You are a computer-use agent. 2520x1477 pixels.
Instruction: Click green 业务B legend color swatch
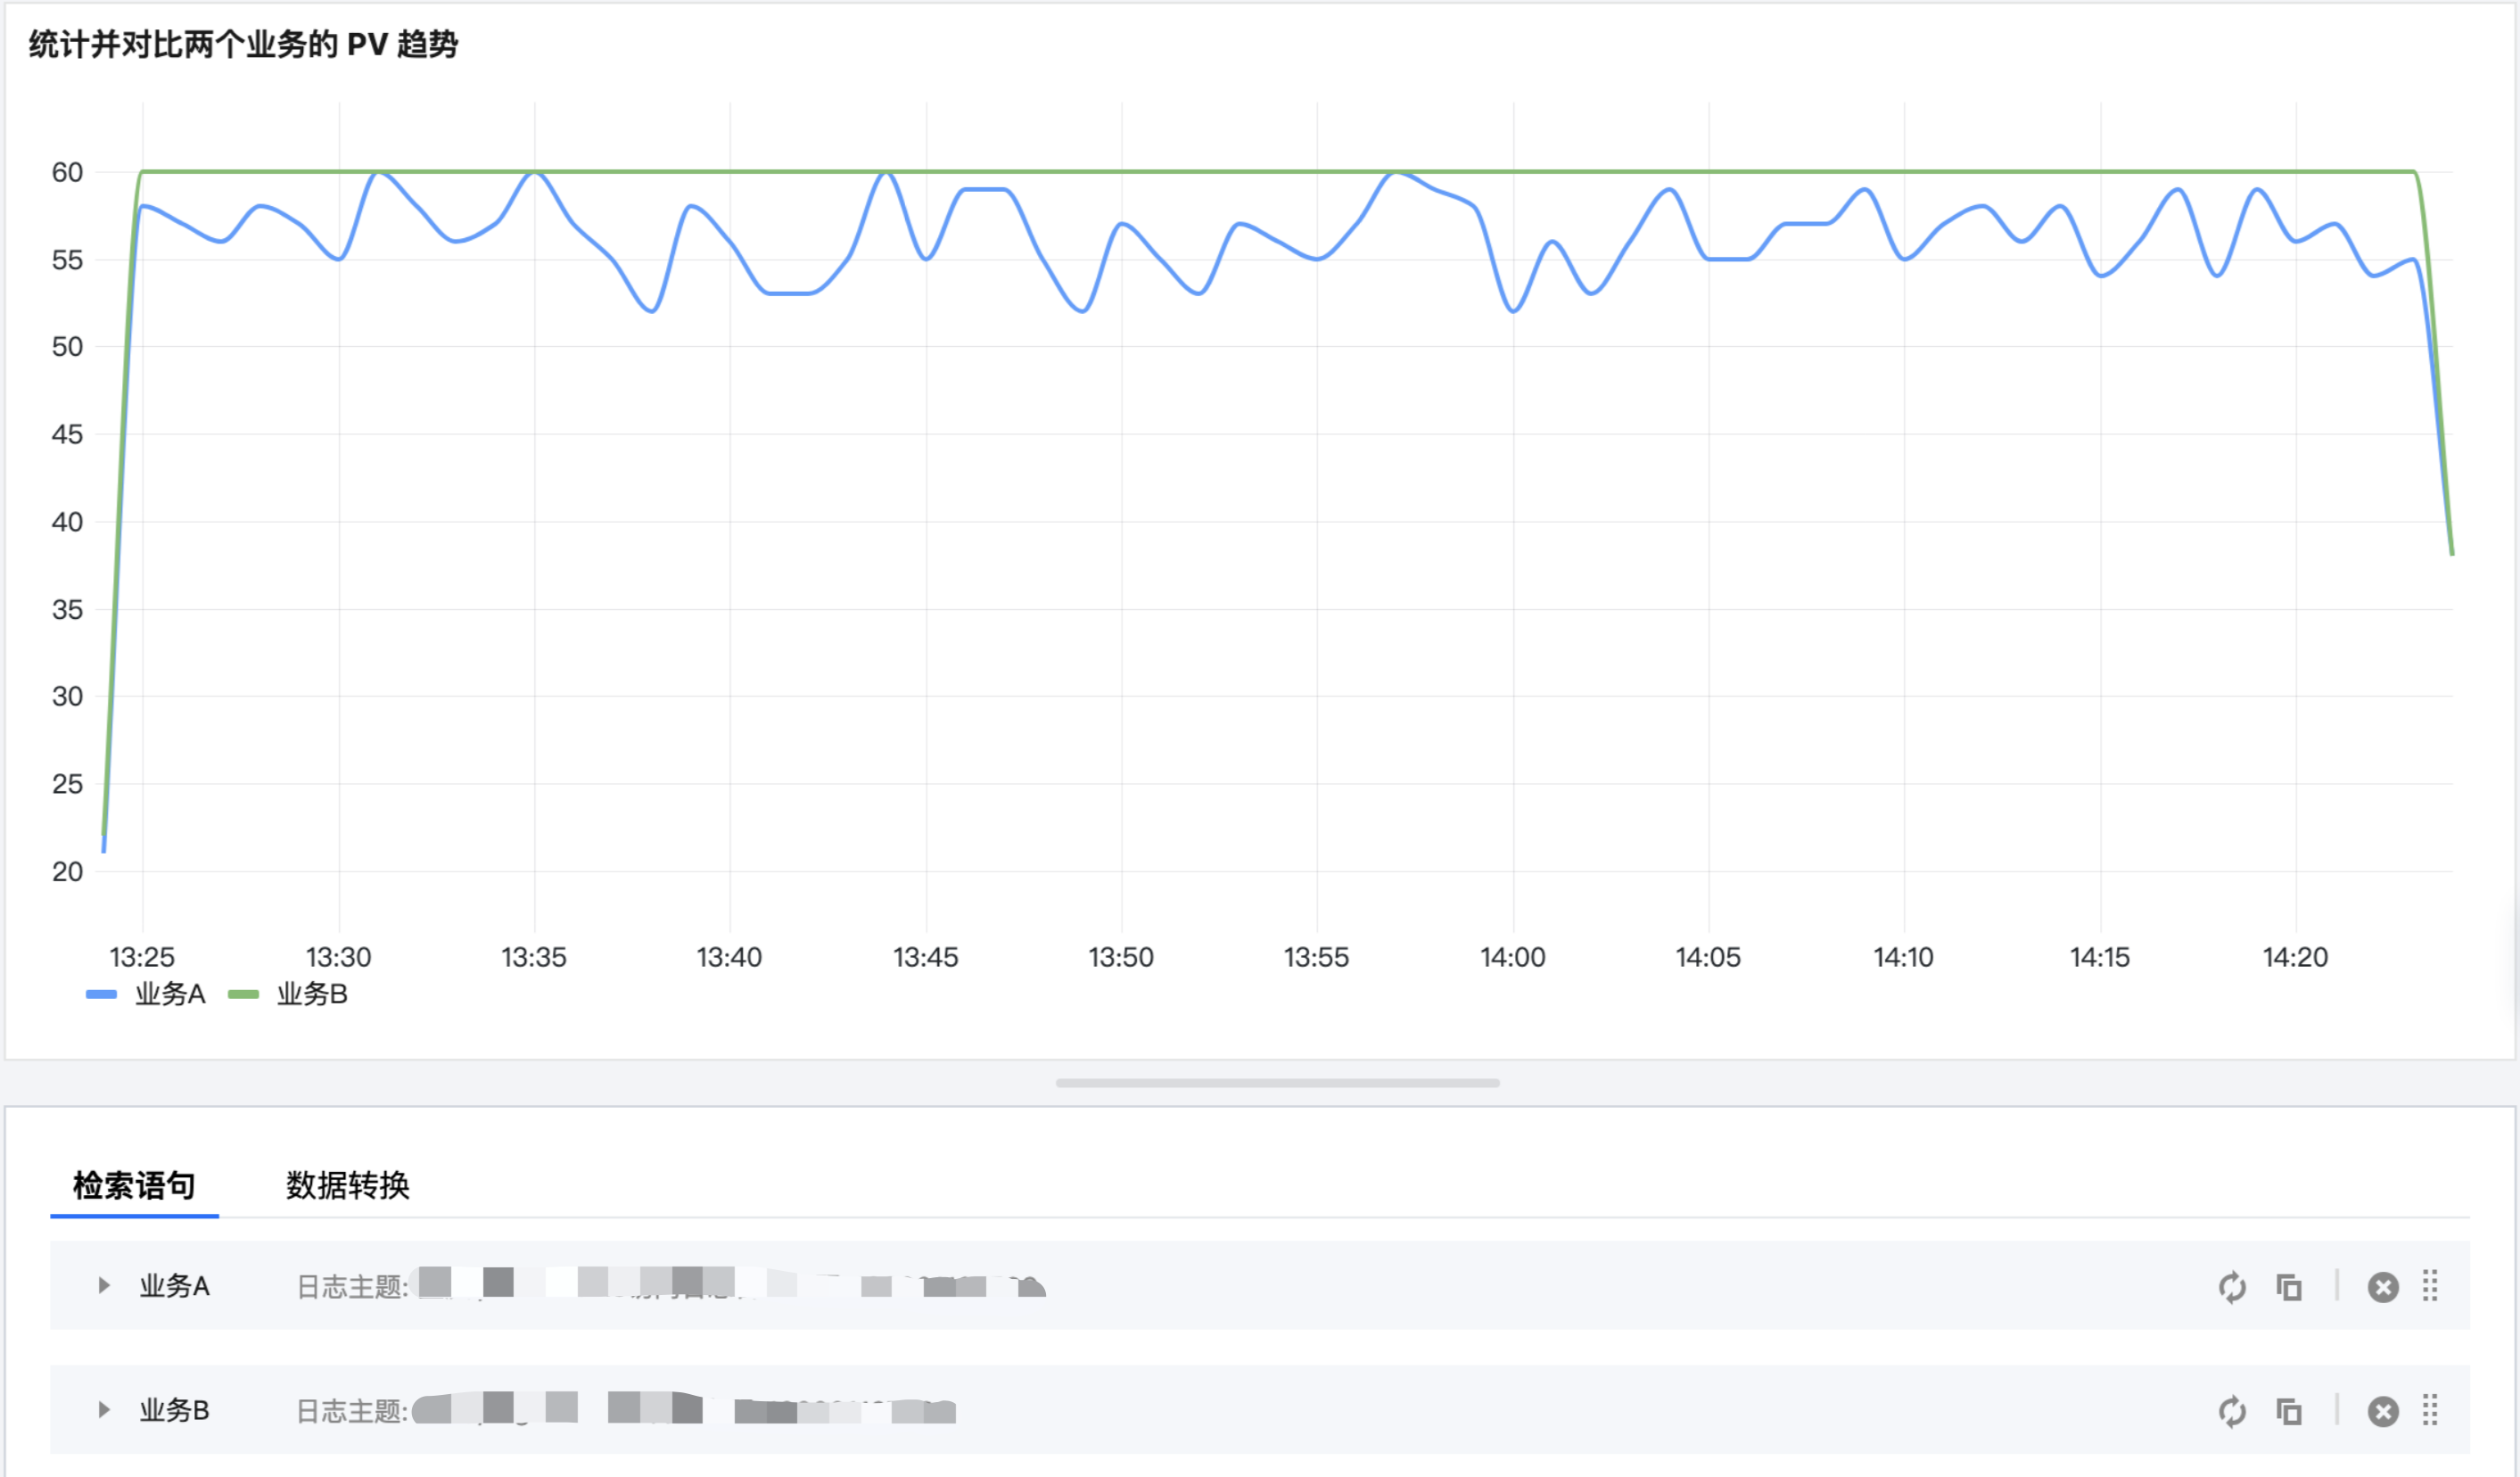click(x=243, y=994)
